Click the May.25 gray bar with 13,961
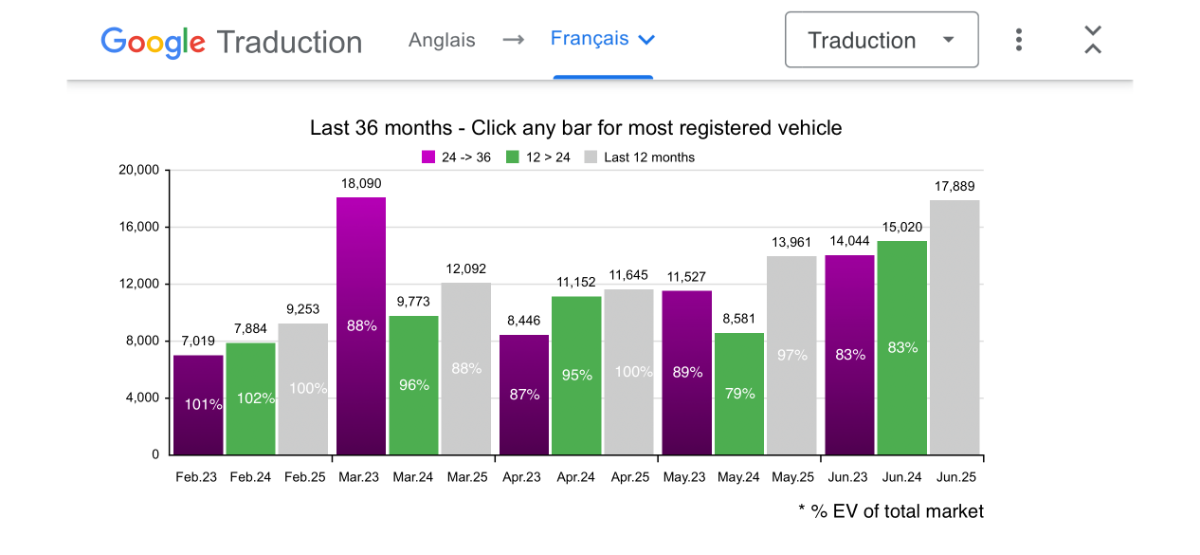 pyautogui.click(x=792, y=355)
